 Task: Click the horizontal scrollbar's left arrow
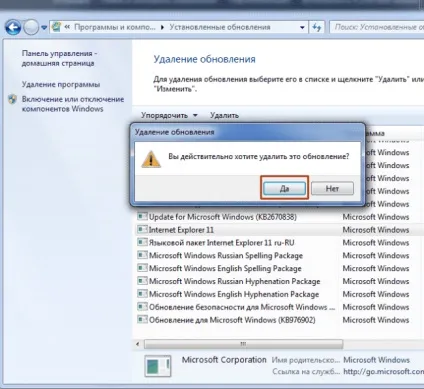138,344
